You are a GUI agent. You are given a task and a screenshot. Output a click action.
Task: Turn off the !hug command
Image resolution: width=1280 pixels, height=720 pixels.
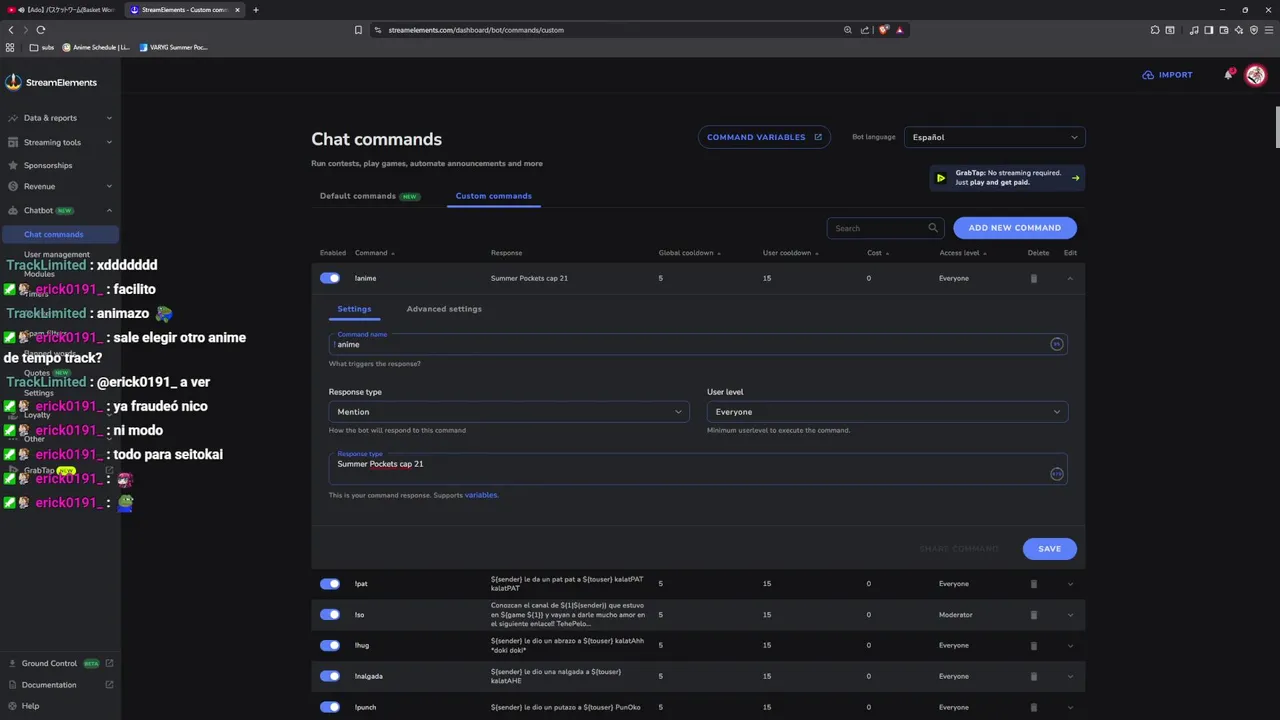click(x=330, y=645)
